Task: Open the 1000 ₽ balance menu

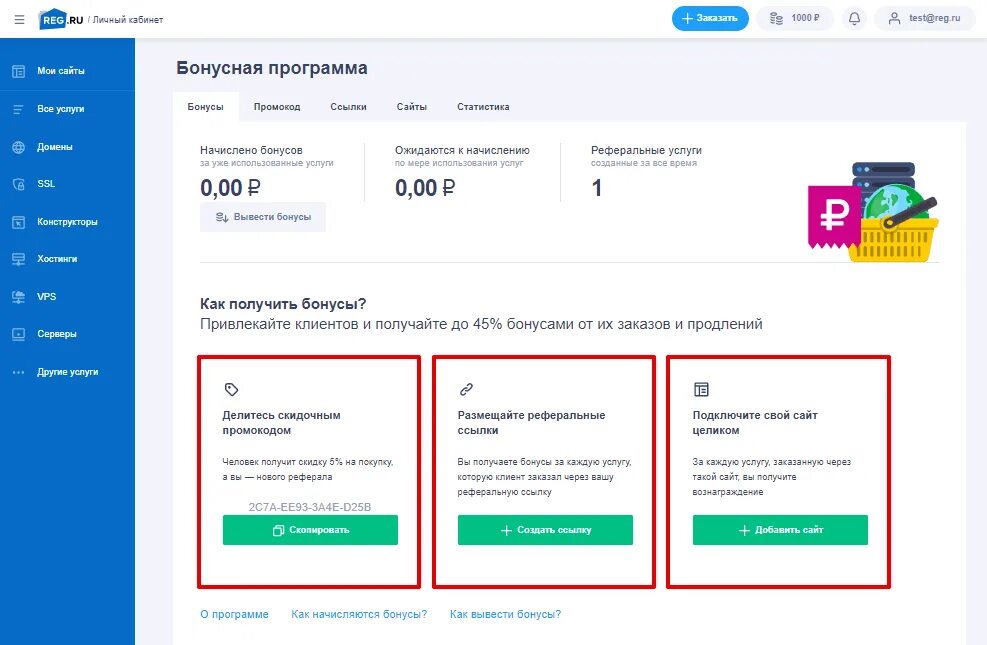Action: point(795,18)
